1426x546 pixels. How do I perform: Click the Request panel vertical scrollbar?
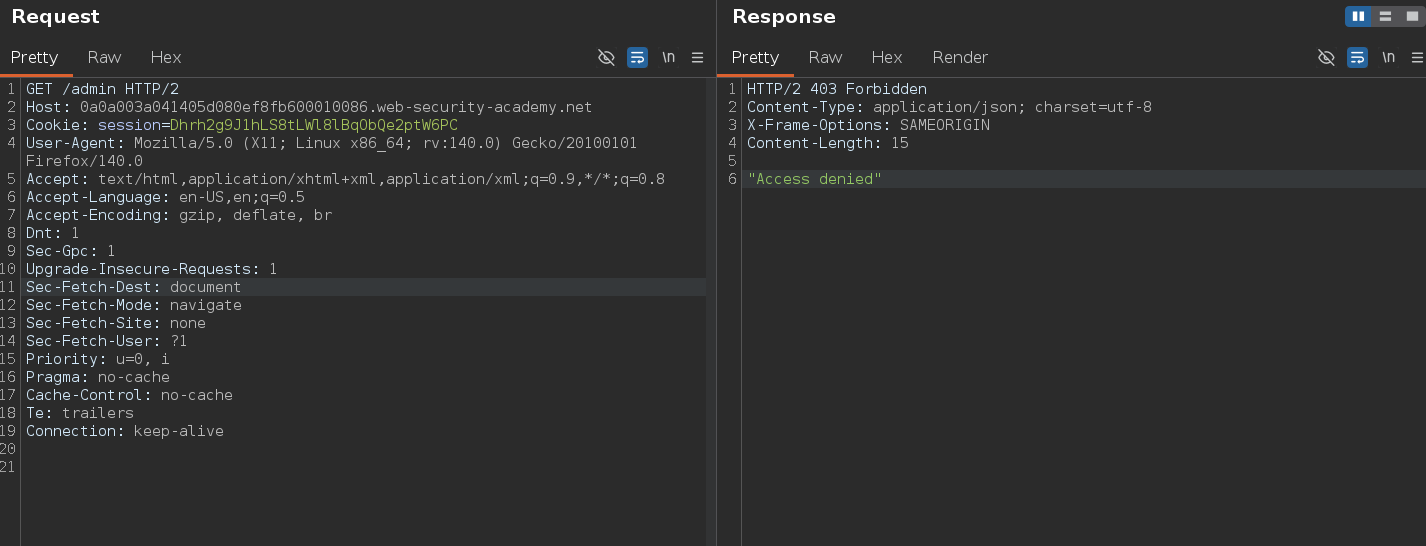(x=711, y=311)
